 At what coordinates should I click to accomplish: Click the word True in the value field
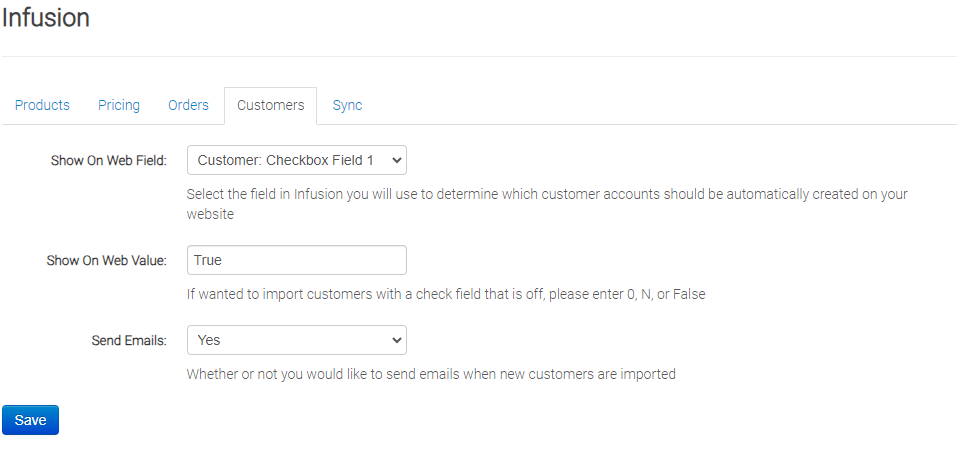[208, 260]
